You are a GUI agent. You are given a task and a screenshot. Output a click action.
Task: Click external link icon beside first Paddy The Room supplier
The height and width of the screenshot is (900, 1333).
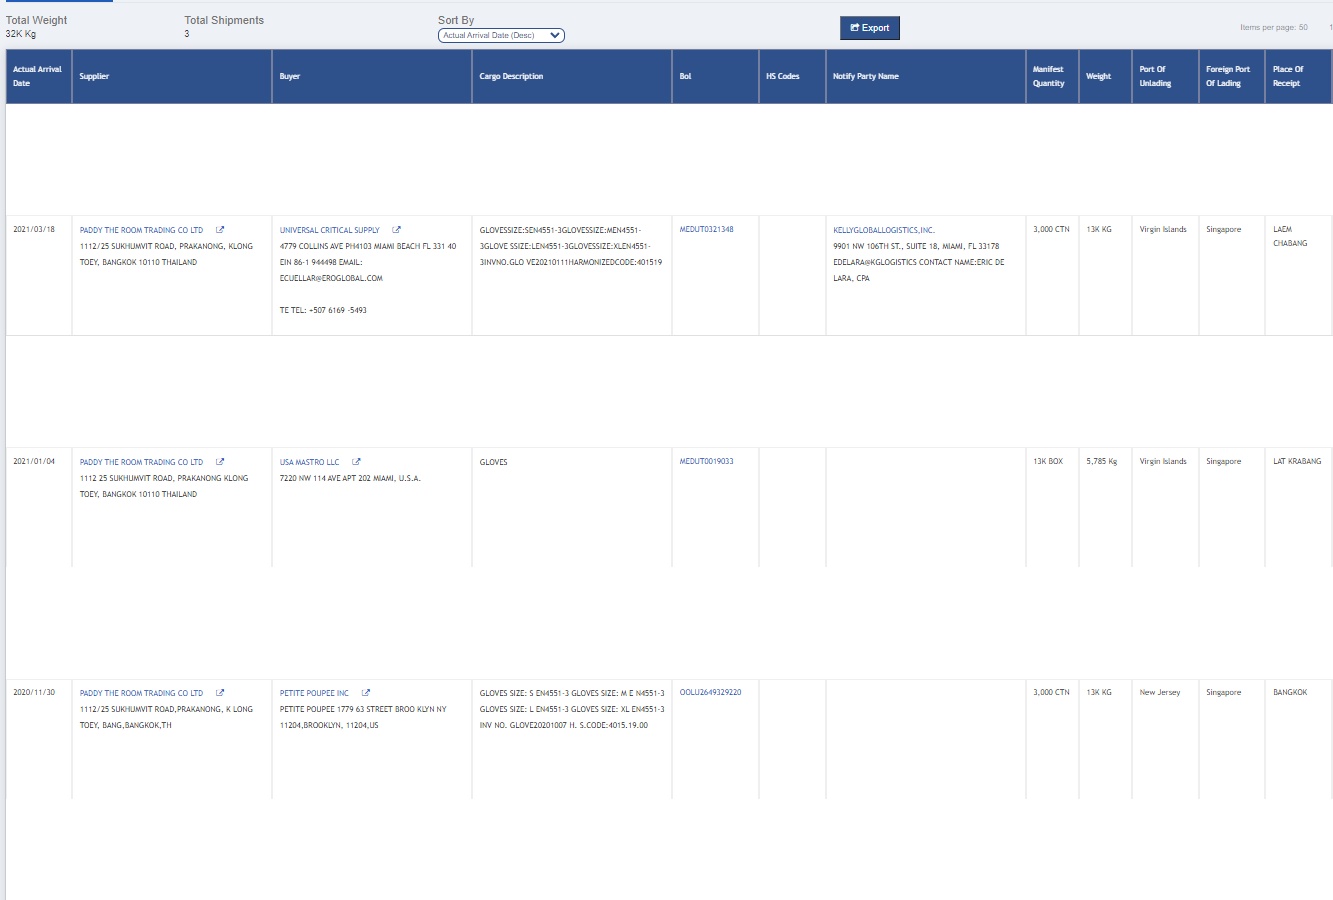point(220,230)
